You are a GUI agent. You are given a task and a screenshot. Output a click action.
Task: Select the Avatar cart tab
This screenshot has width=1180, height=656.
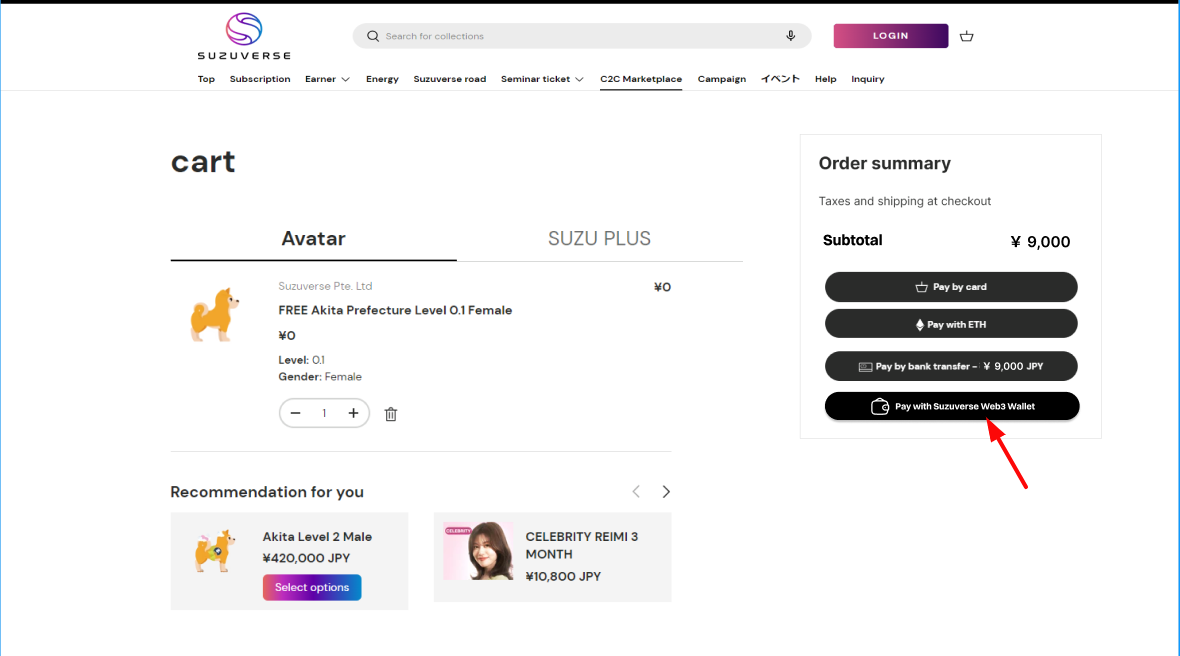point(313,239)
